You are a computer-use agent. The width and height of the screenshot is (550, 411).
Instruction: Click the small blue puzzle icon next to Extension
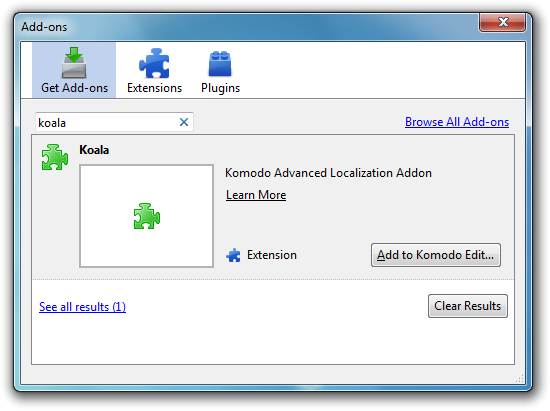click(x=234, y=255)
